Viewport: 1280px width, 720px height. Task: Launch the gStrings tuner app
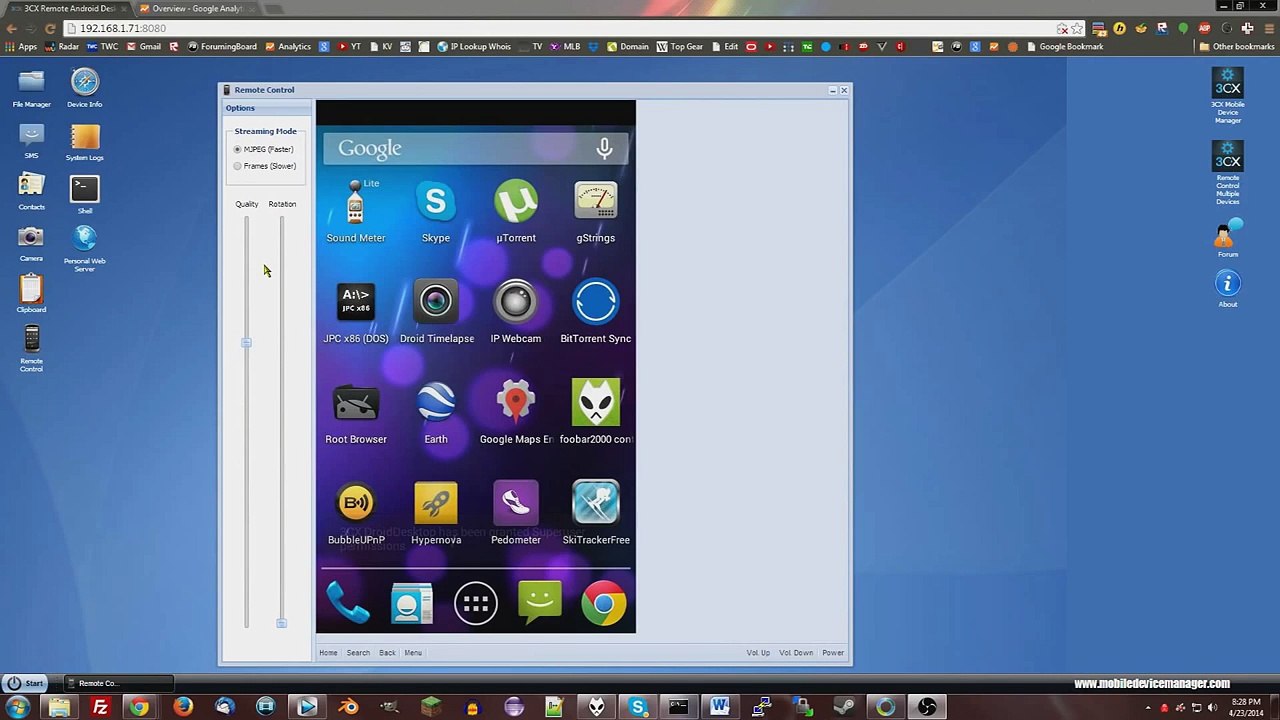(x=596, y=212)
